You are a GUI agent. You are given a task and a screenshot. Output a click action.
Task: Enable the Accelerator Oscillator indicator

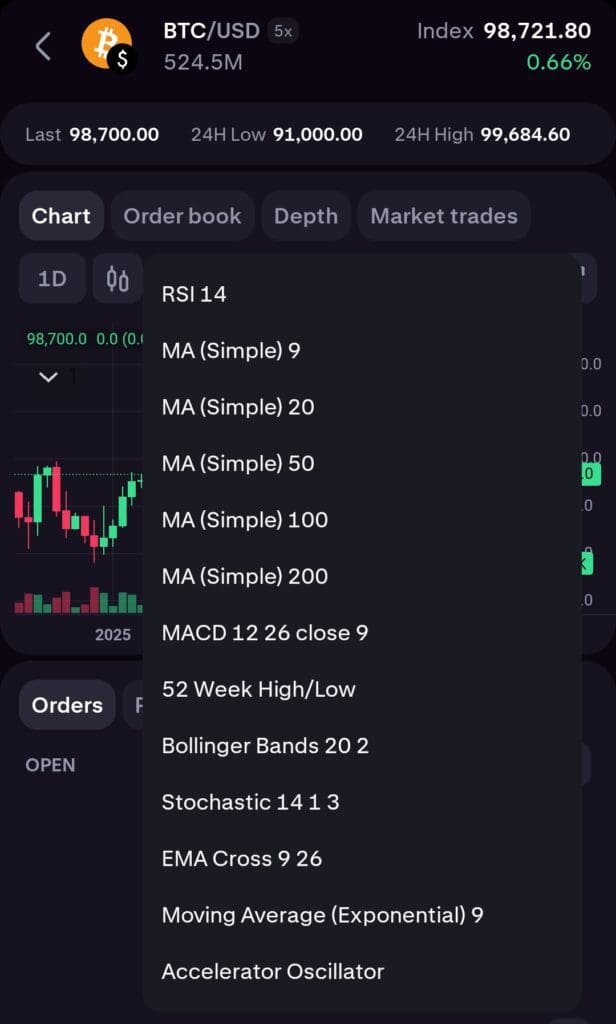point(272,971)
